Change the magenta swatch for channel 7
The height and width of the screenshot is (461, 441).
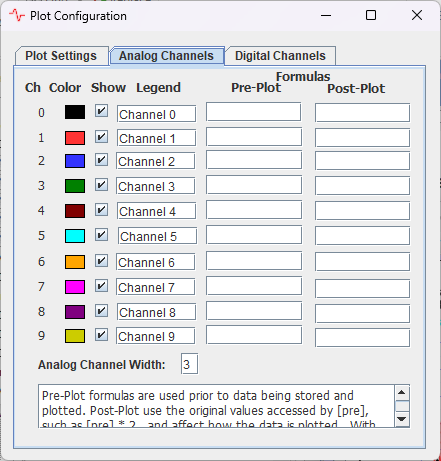(x=75, y=287)
